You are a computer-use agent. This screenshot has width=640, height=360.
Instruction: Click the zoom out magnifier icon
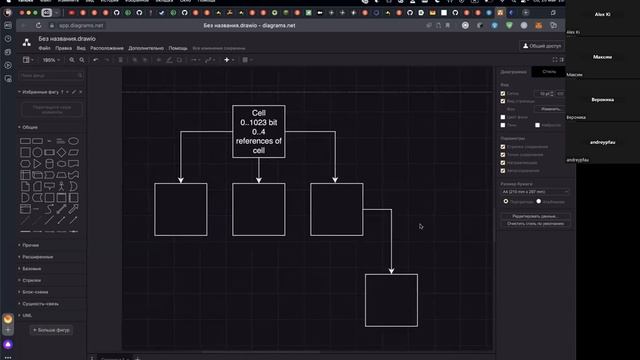coord(82,60)
